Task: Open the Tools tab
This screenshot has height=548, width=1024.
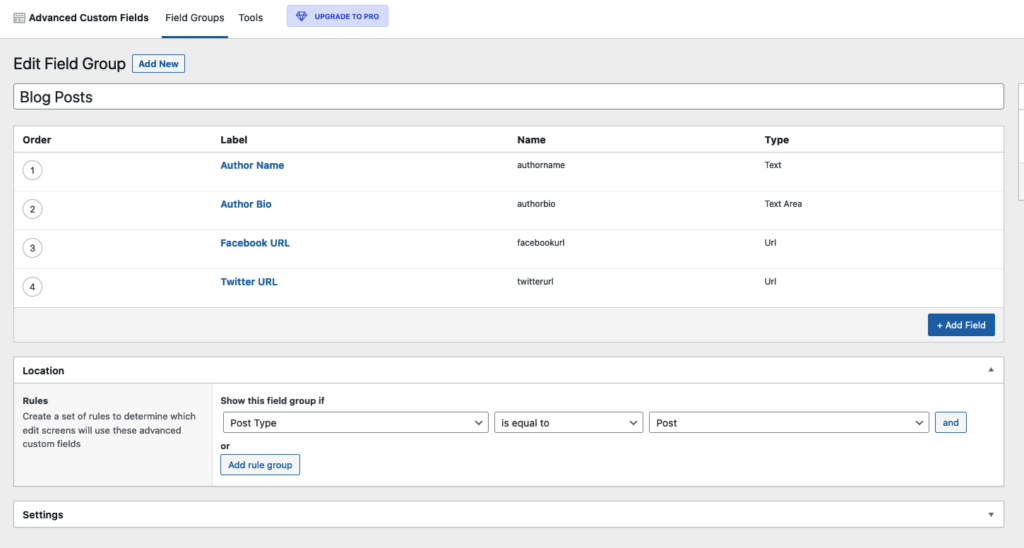Action: [x=251, y=18]
